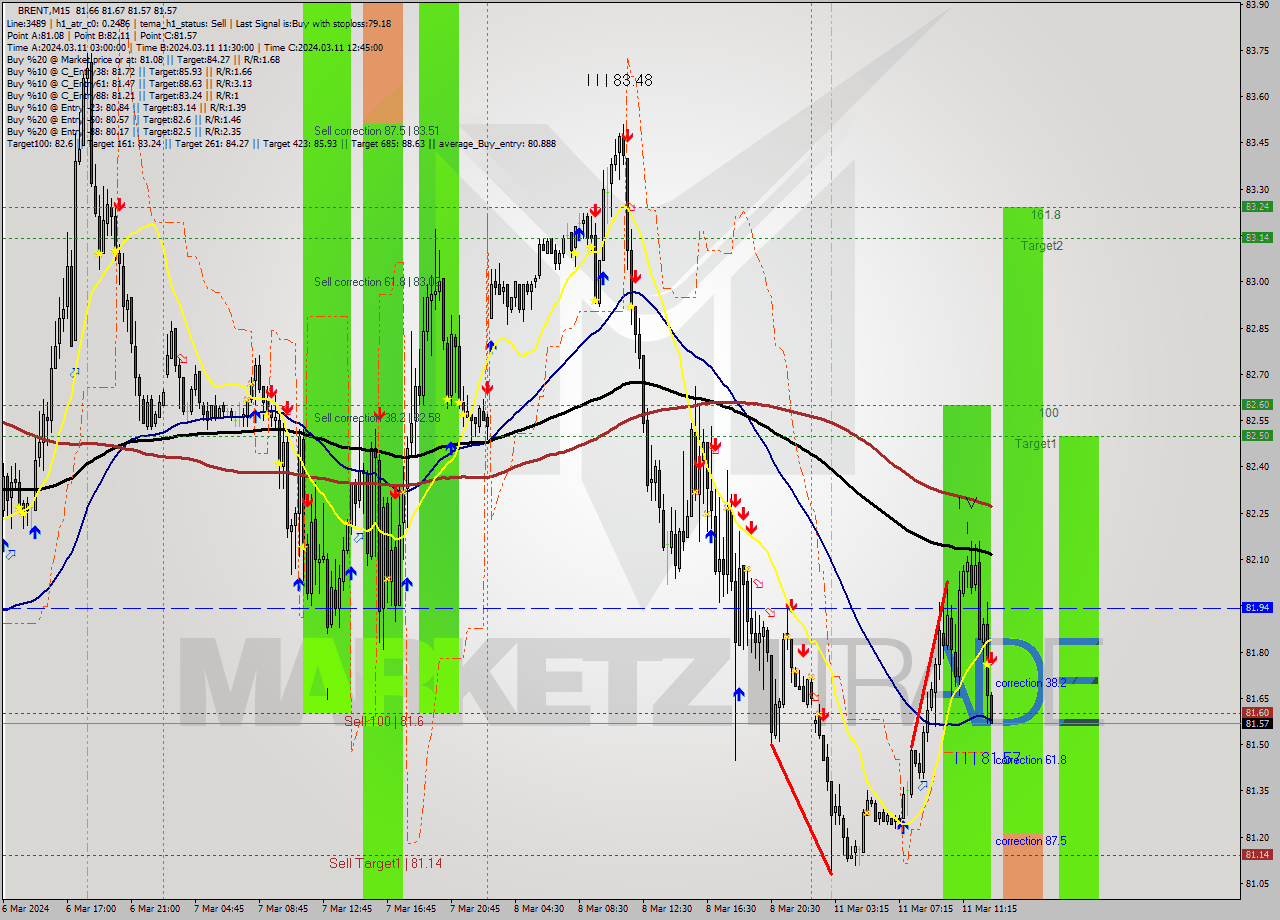Click the green 83.14 price tag
The width and height of the screenshot is (1280, 920).
pos(1257,238)
